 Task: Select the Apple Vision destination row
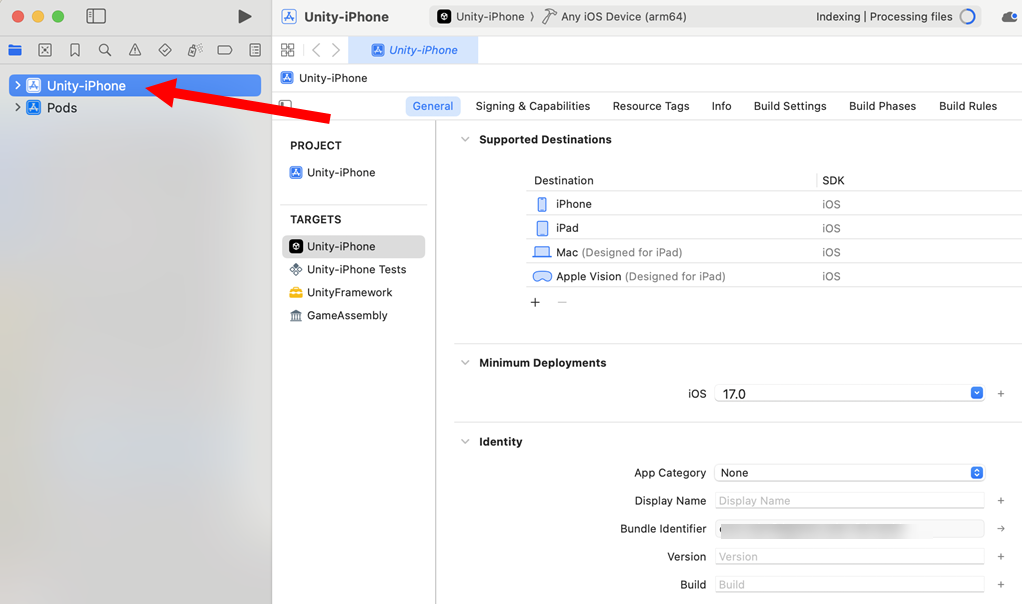tap(774, 276)
